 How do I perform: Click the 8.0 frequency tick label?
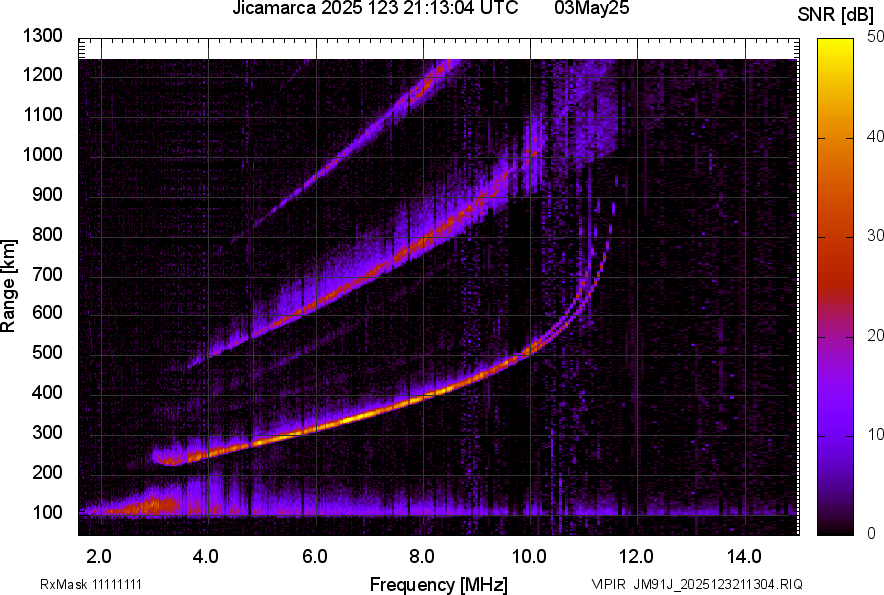[421, 556]
